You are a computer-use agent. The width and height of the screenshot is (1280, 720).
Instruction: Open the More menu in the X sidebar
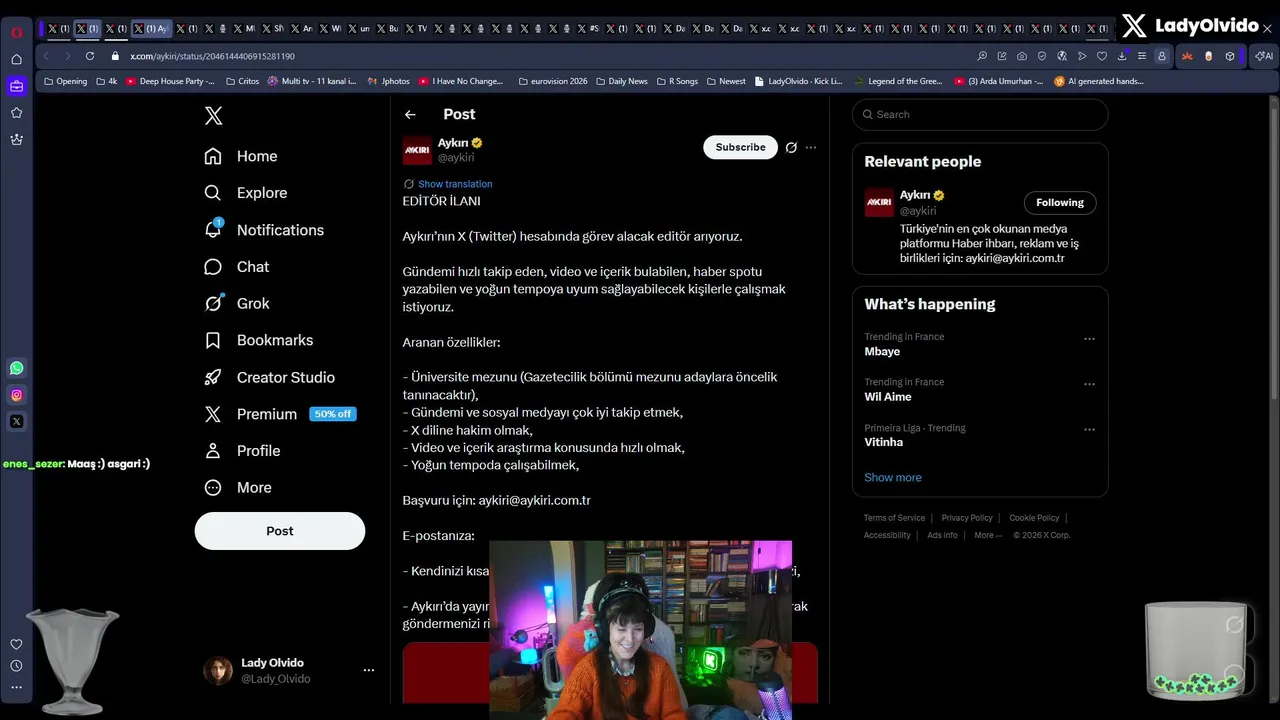click(238, 488)
